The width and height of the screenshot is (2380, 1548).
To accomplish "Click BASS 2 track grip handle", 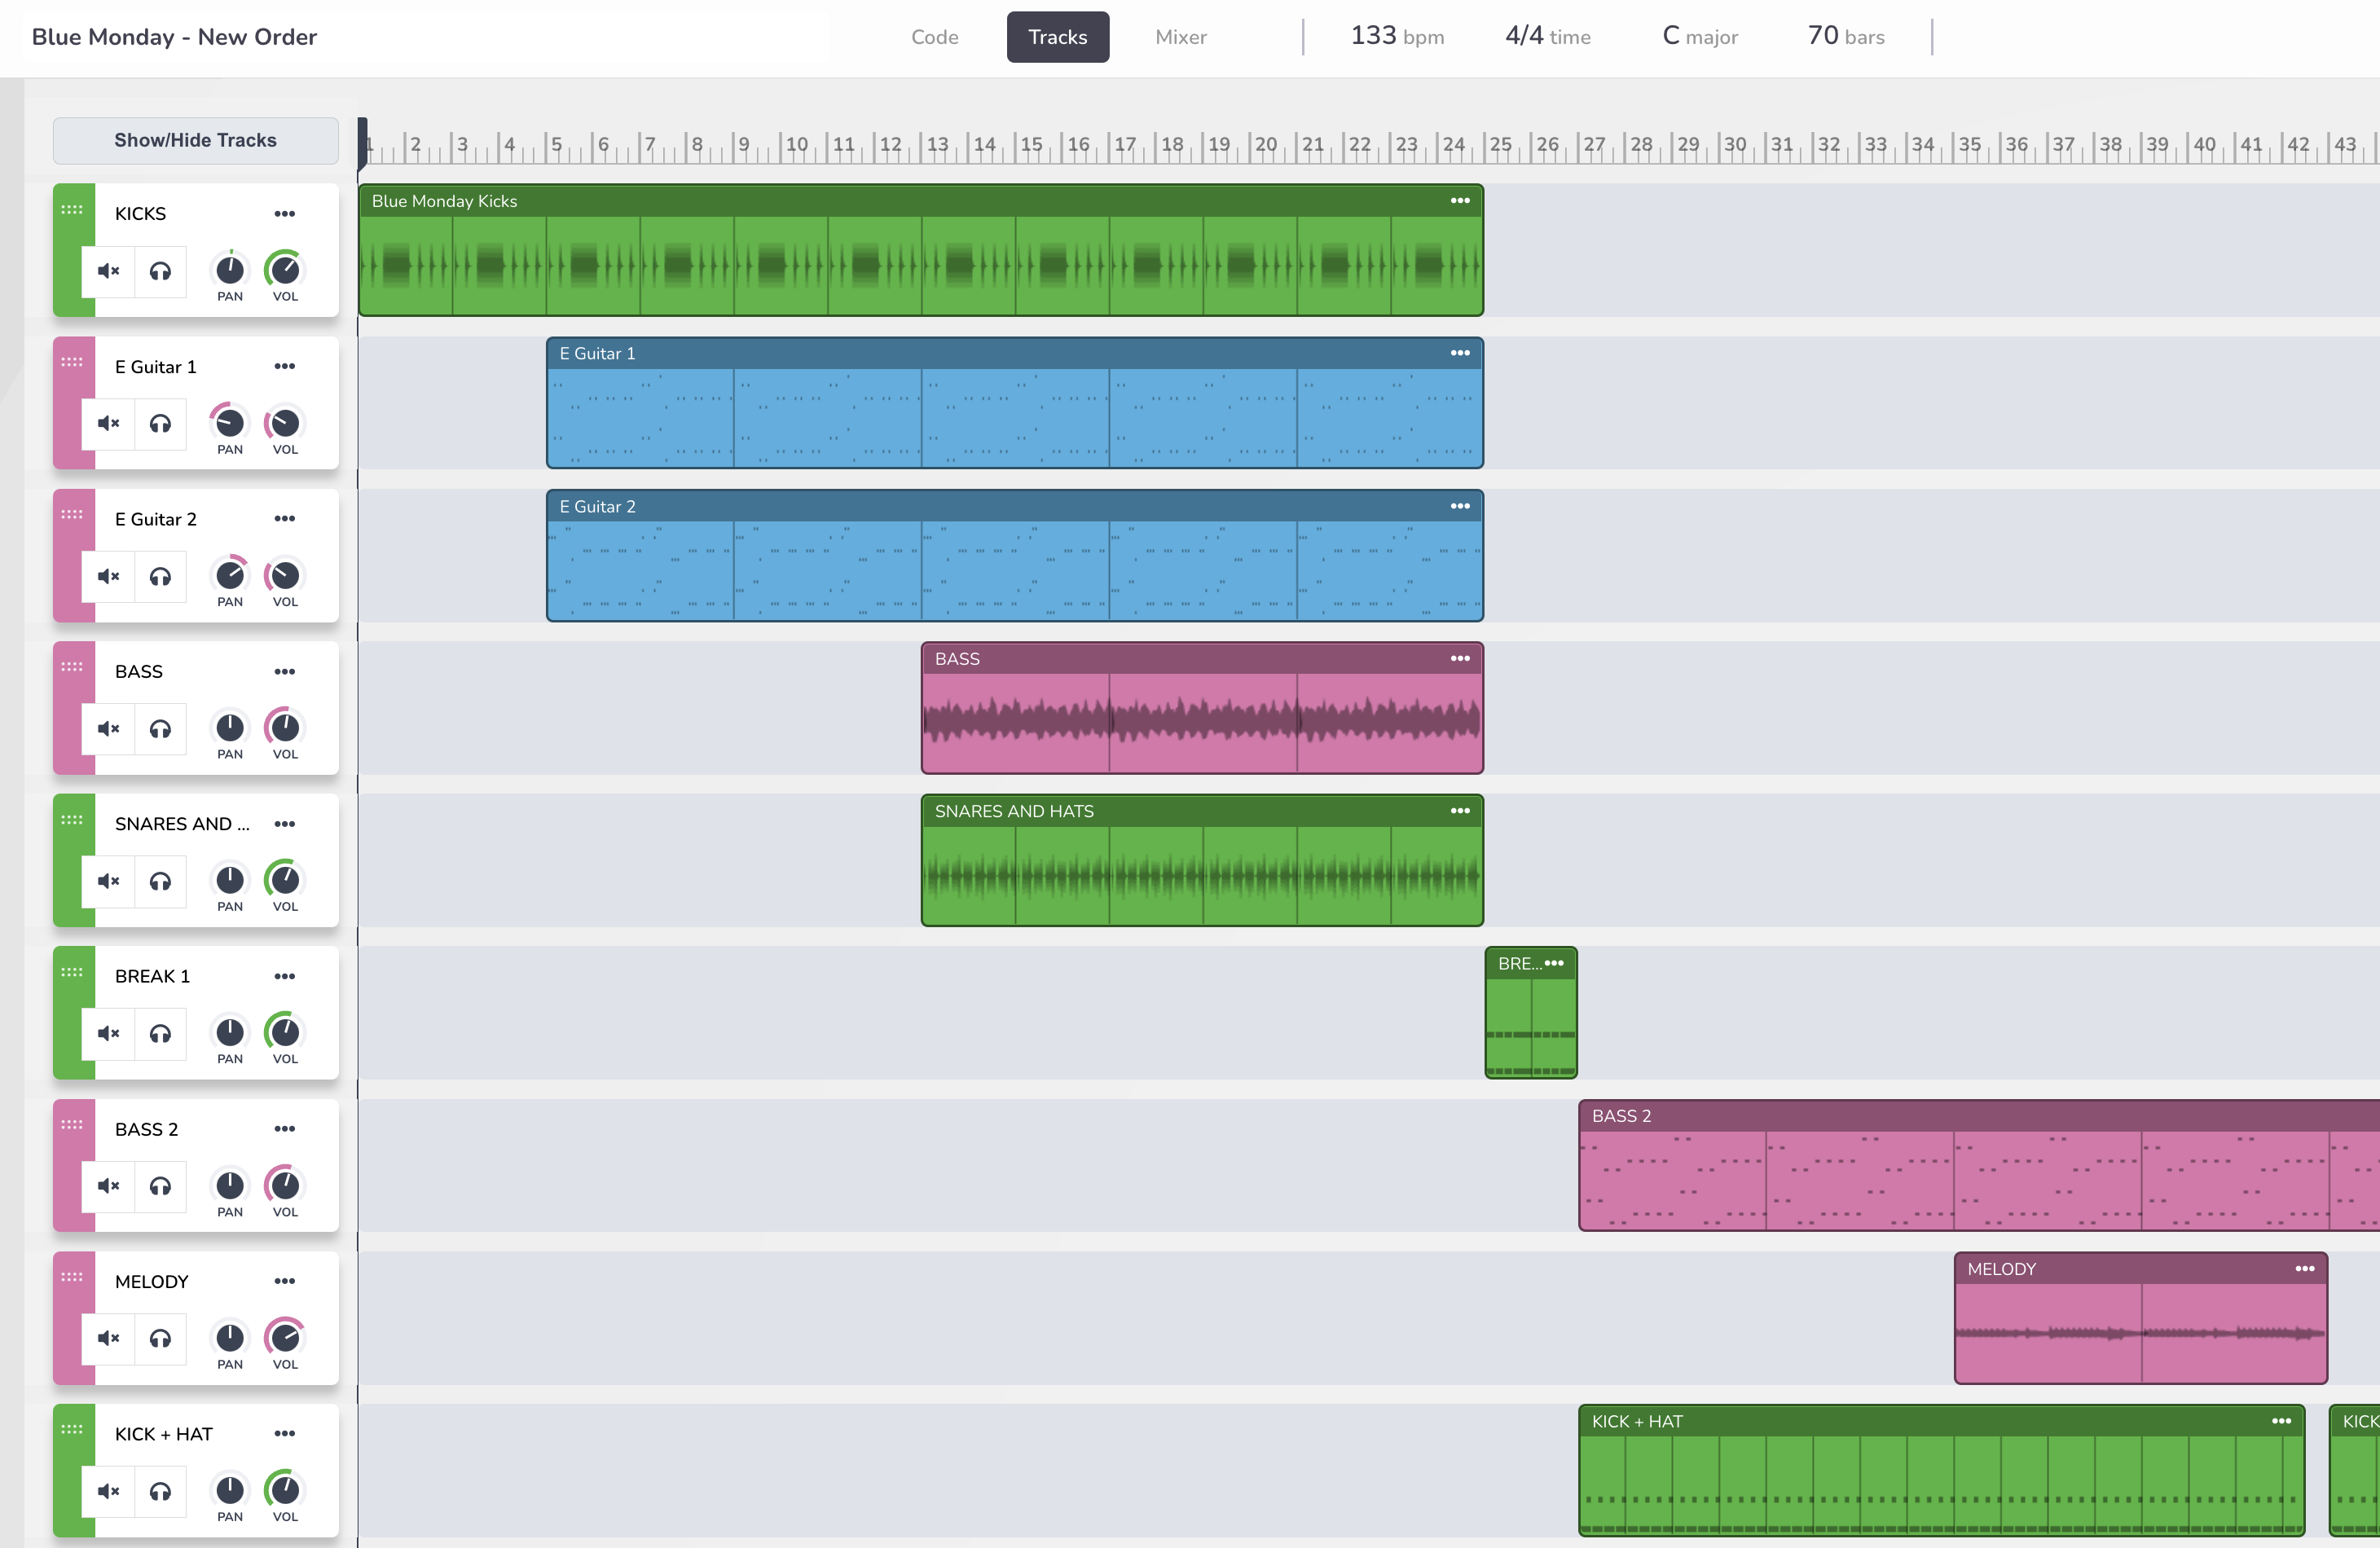I will click(72, 1124).
